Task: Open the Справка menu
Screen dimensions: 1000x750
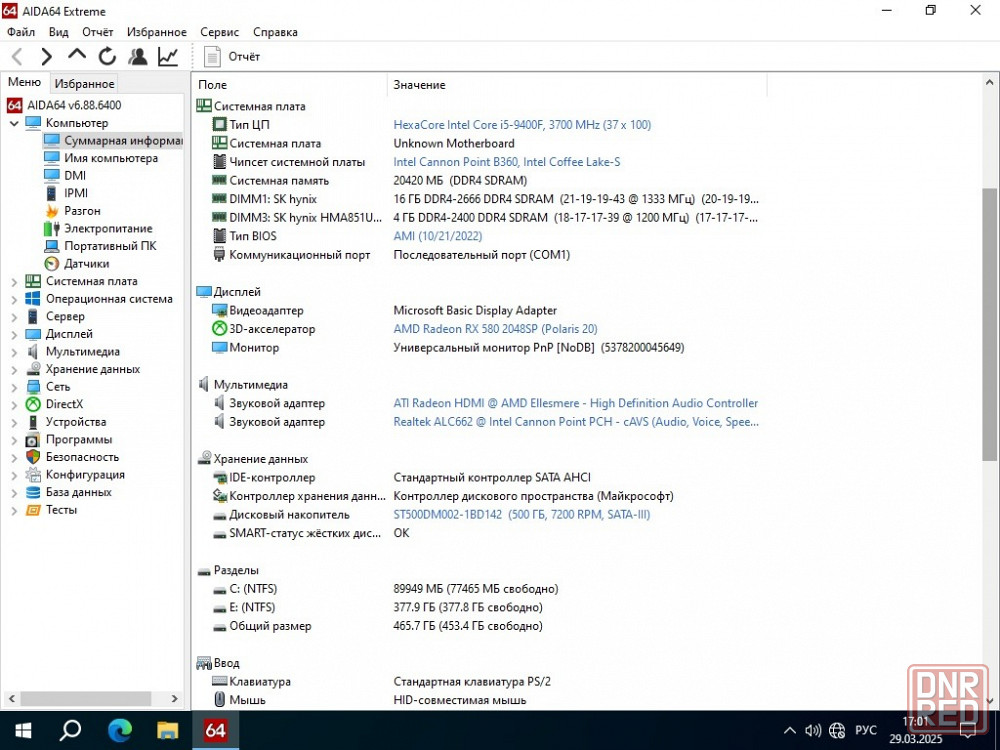Action: tap(276, 32)
